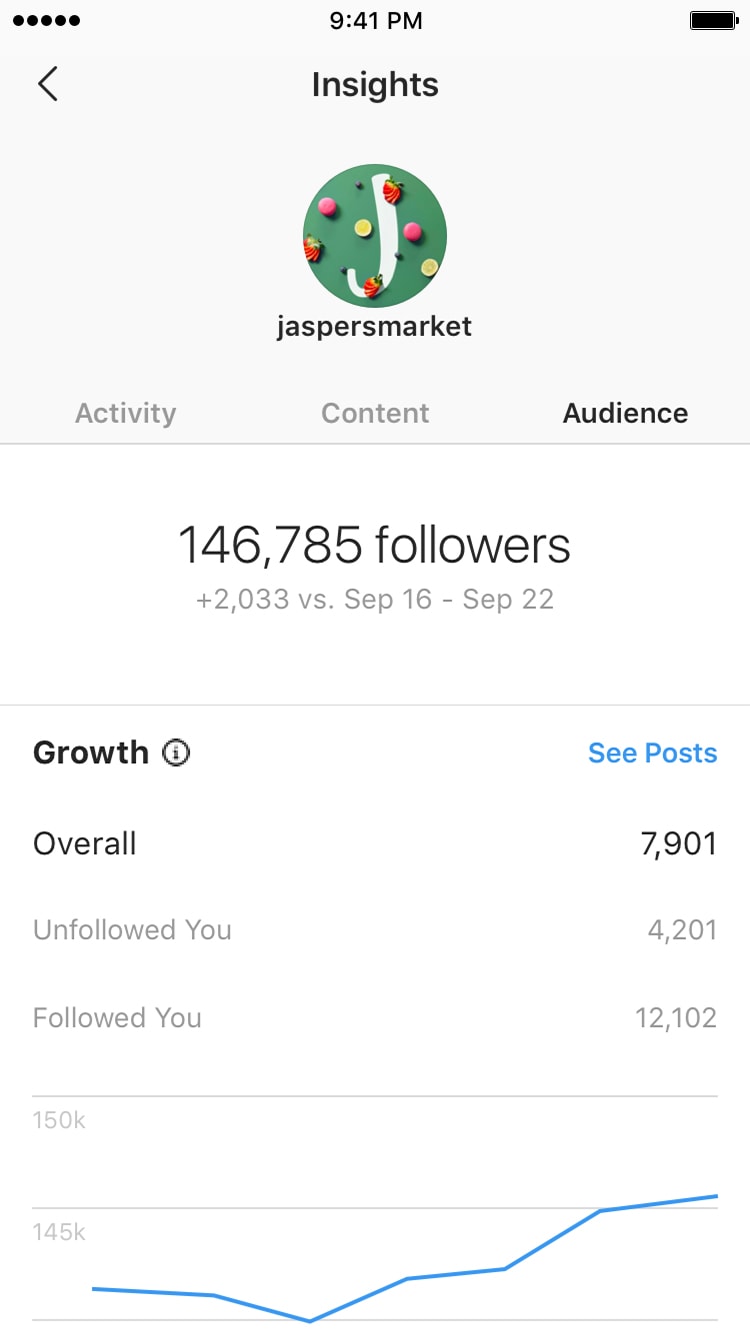Tap the battery icon in status bar
The height and width of the screenshot is (1333, 750).
coord(713,21)
